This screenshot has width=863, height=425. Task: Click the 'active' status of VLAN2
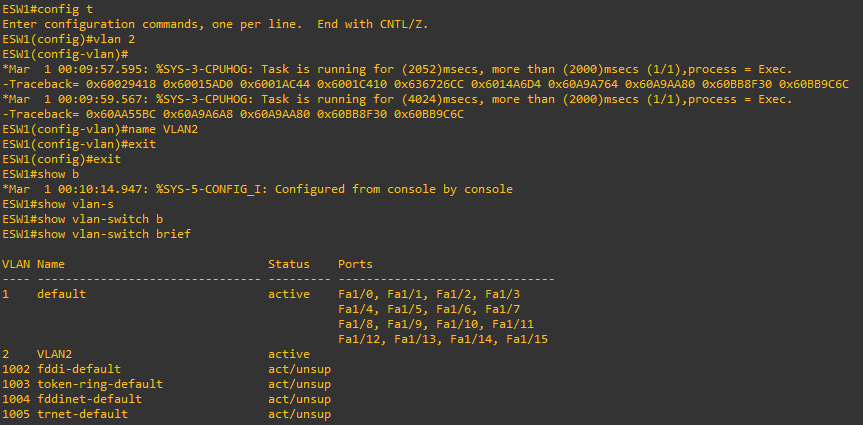coord(289,354)
